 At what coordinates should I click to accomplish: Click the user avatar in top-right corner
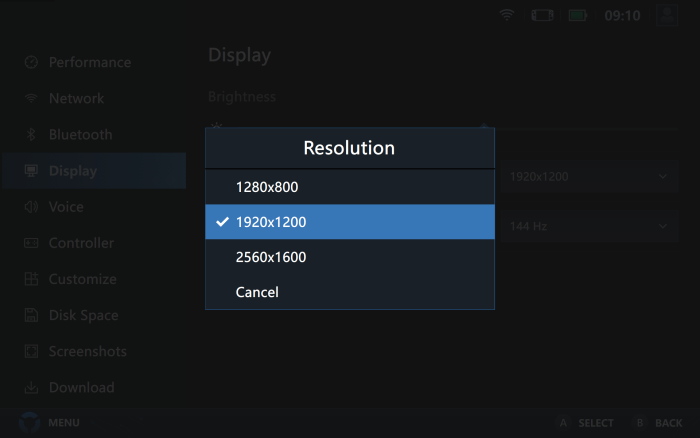tap(667, 16)
